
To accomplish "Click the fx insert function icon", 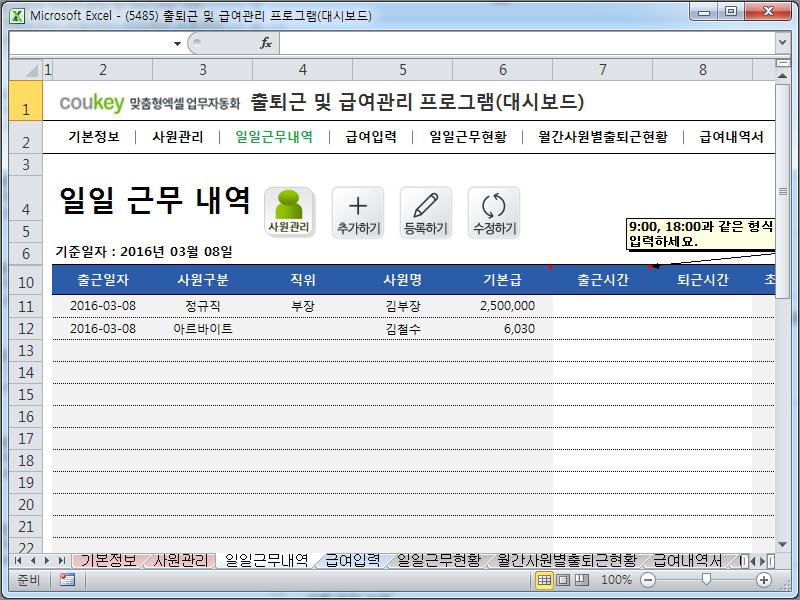I will 266,43.
